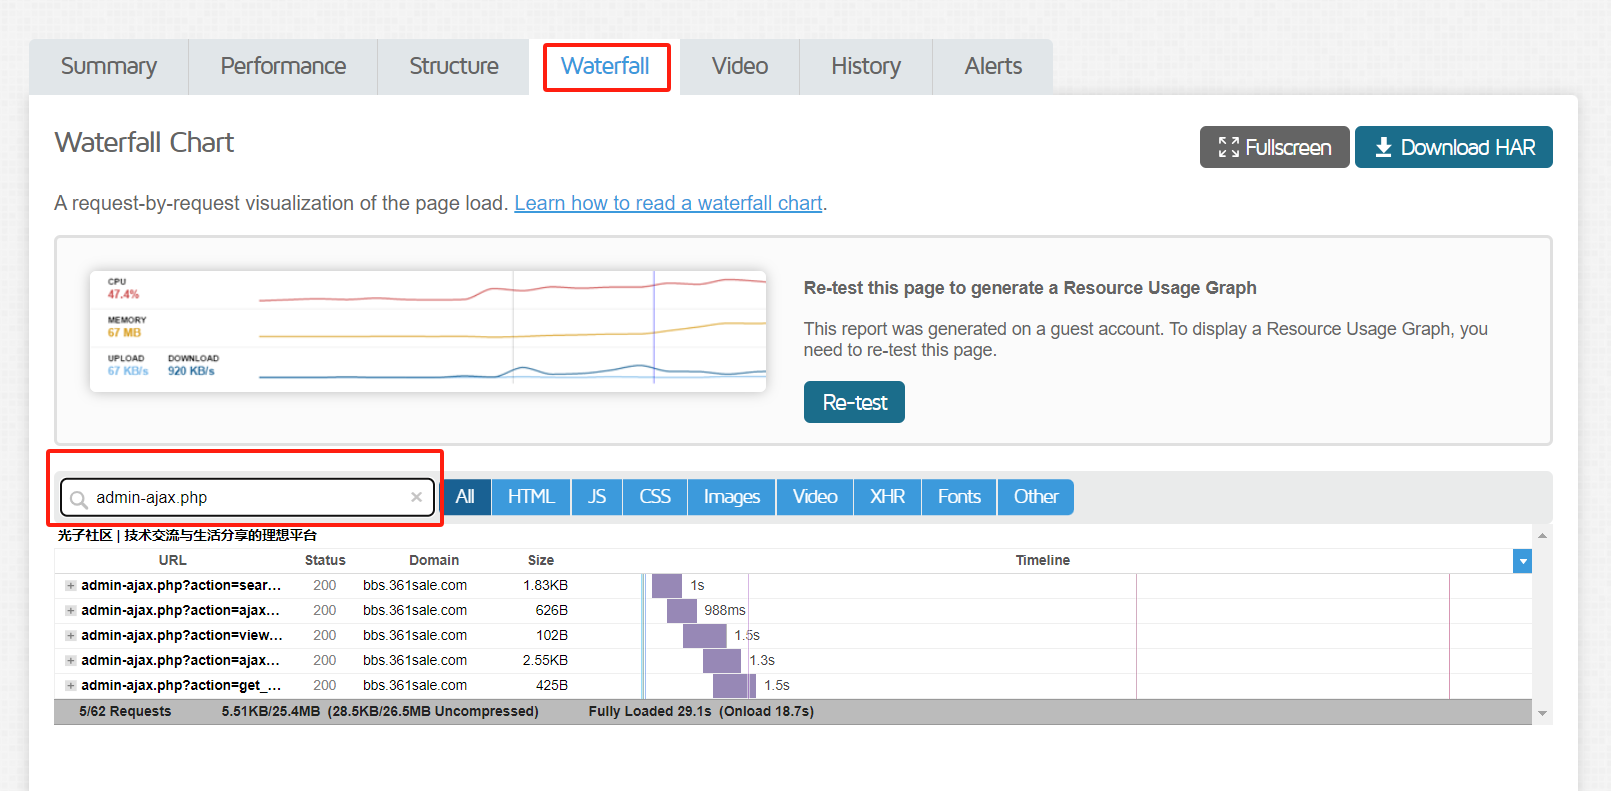The height and width of the screenshot is (791, 1611).
Task: Click the URL column header
Action: [x=172, y=560]
